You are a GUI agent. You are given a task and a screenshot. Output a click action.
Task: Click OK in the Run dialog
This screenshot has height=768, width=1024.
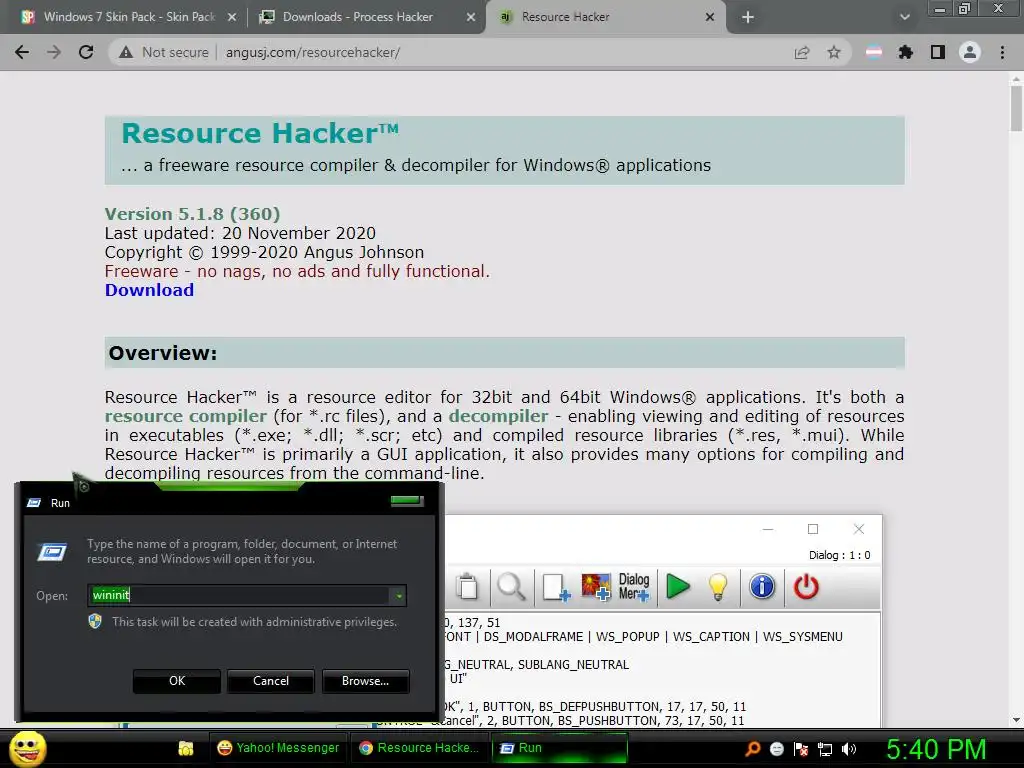[177, 680]
